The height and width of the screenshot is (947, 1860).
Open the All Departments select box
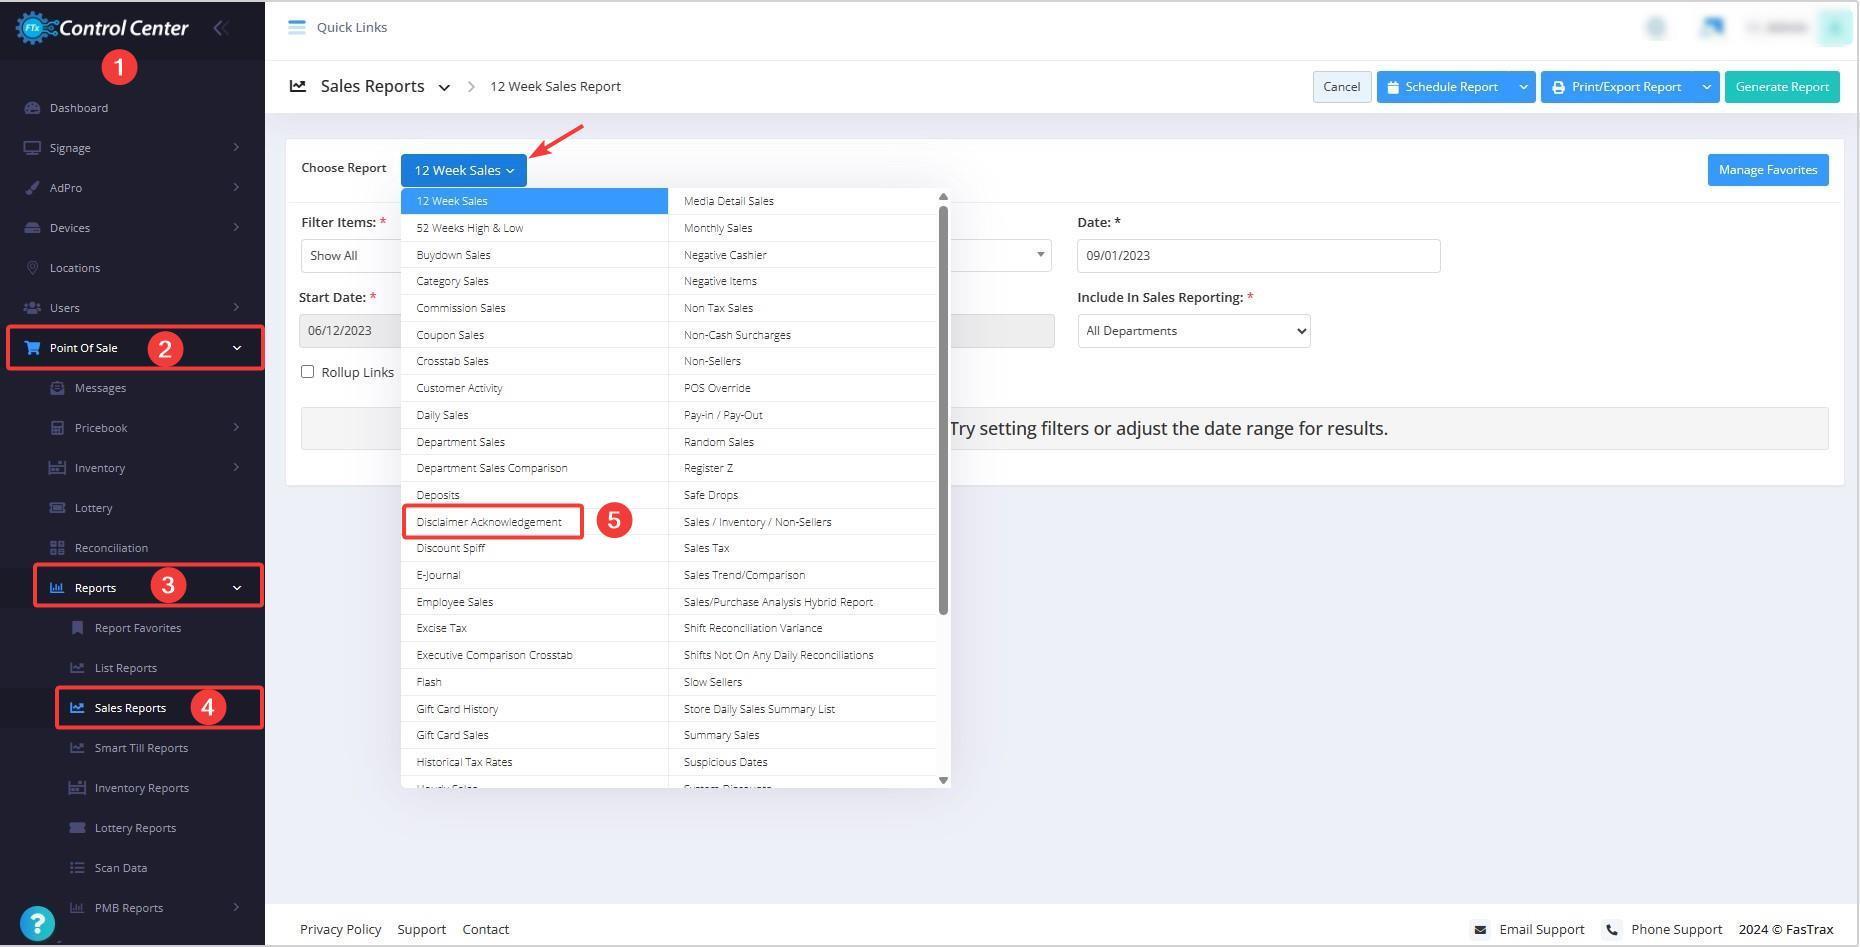(1194, 331)
